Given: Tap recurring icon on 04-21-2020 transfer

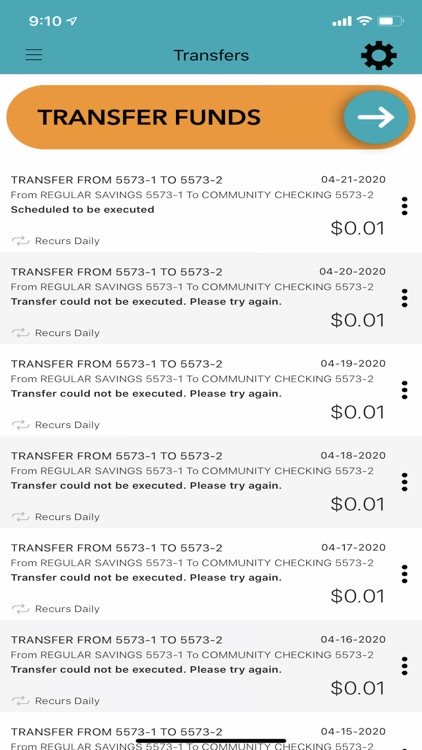Looking at the screenshot, I should tap(21, 241).
